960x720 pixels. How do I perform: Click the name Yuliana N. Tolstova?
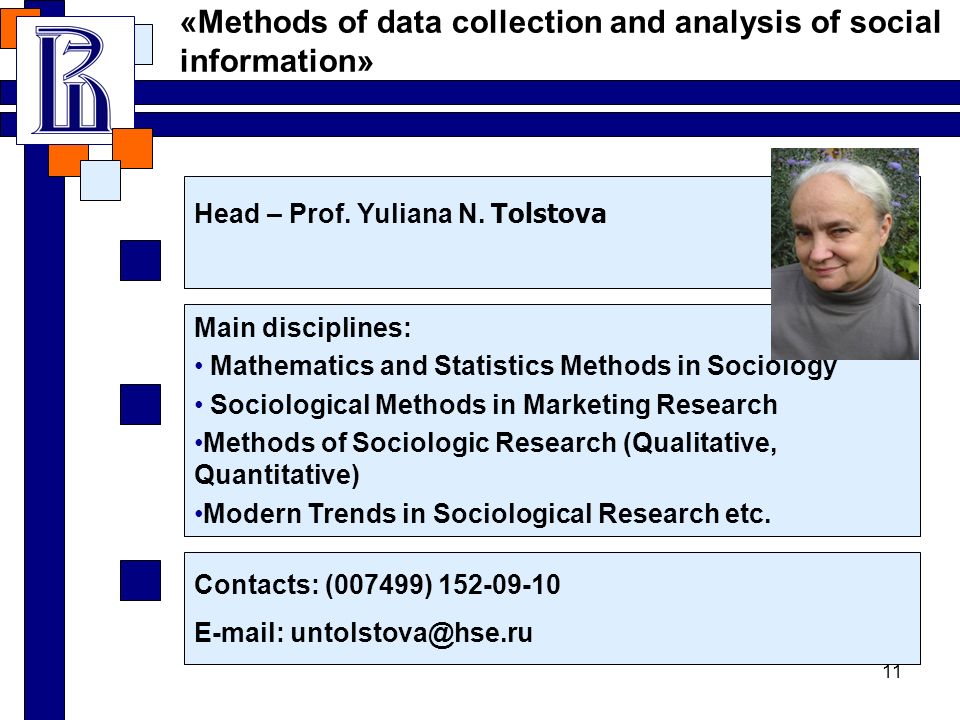(x=482, y=214)
